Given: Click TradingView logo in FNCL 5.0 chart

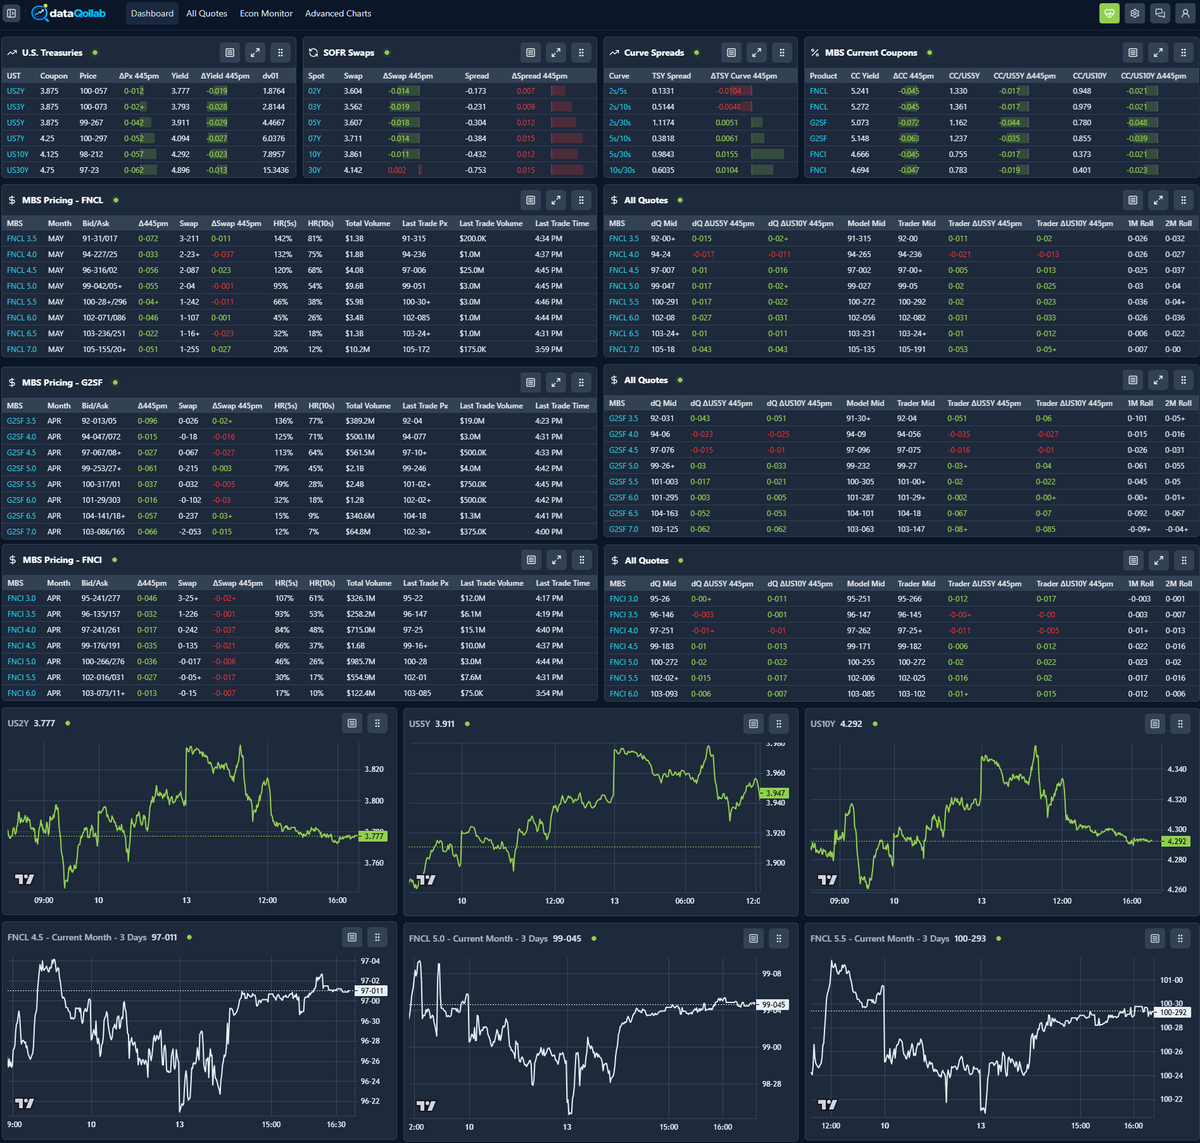Looking at the screenshot, I should point(426,1105).
